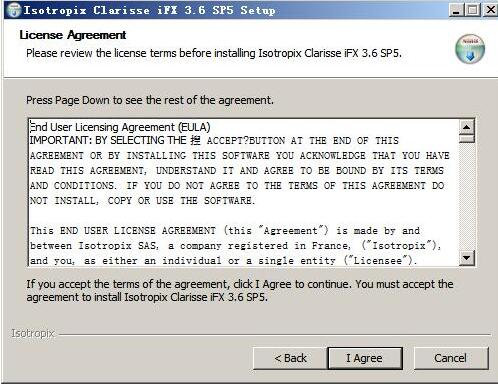498x386 pixels.
Task: Click the license scrollbar up arrow
Action: 467,127
